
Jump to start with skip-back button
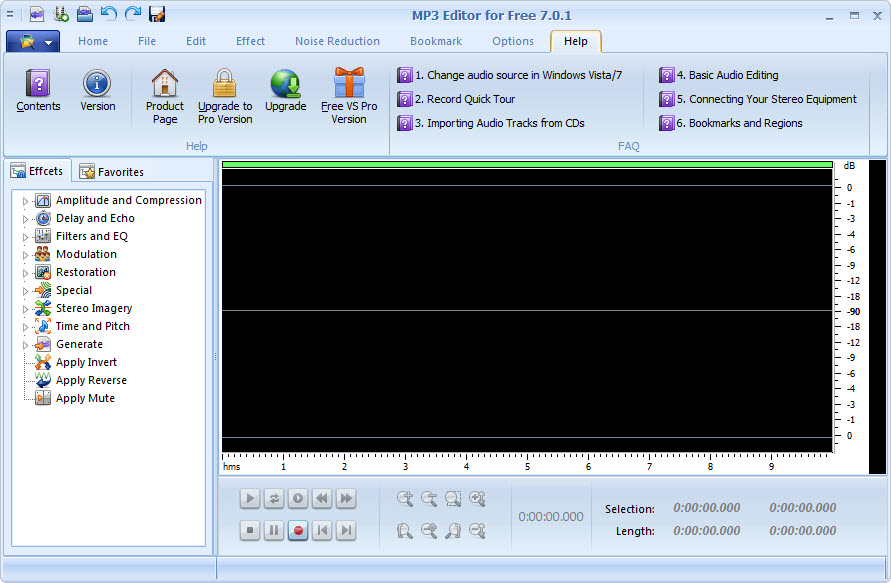click(x=322, y=530)
